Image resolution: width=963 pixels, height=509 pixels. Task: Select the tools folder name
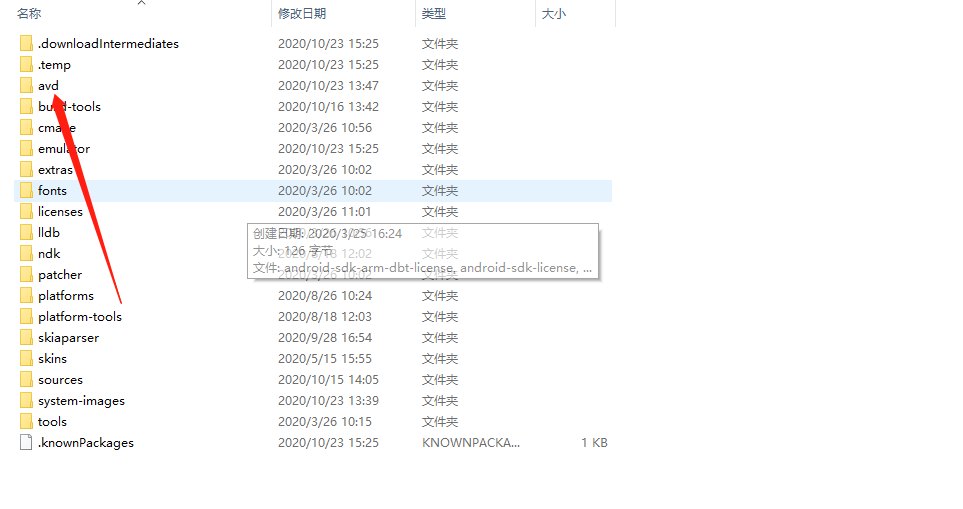52,422
